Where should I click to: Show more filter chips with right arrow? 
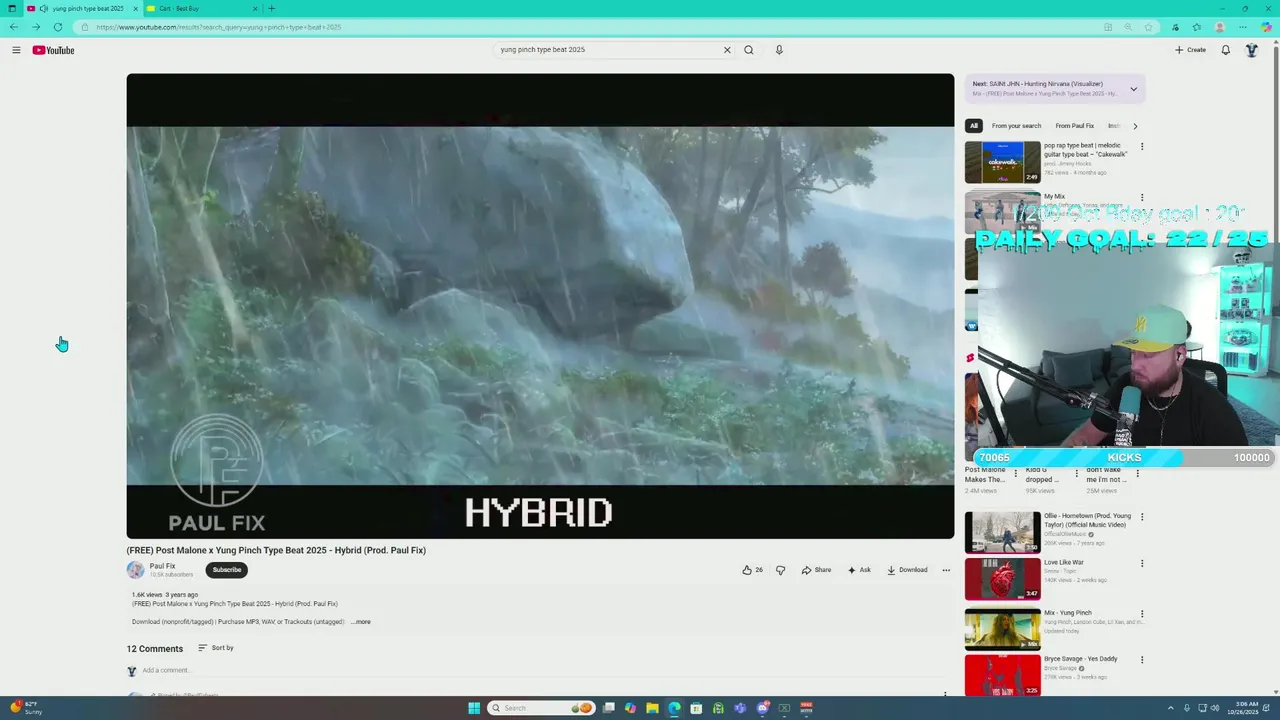click(x=1135, y=126)
